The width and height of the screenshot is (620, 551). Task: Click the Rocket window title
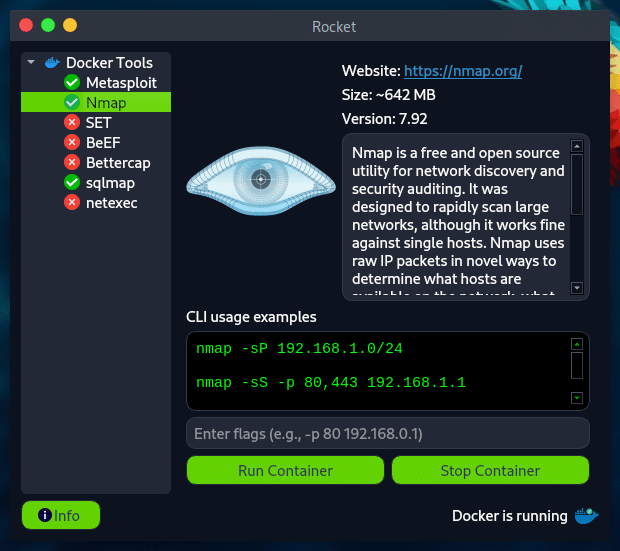point(334,27)
